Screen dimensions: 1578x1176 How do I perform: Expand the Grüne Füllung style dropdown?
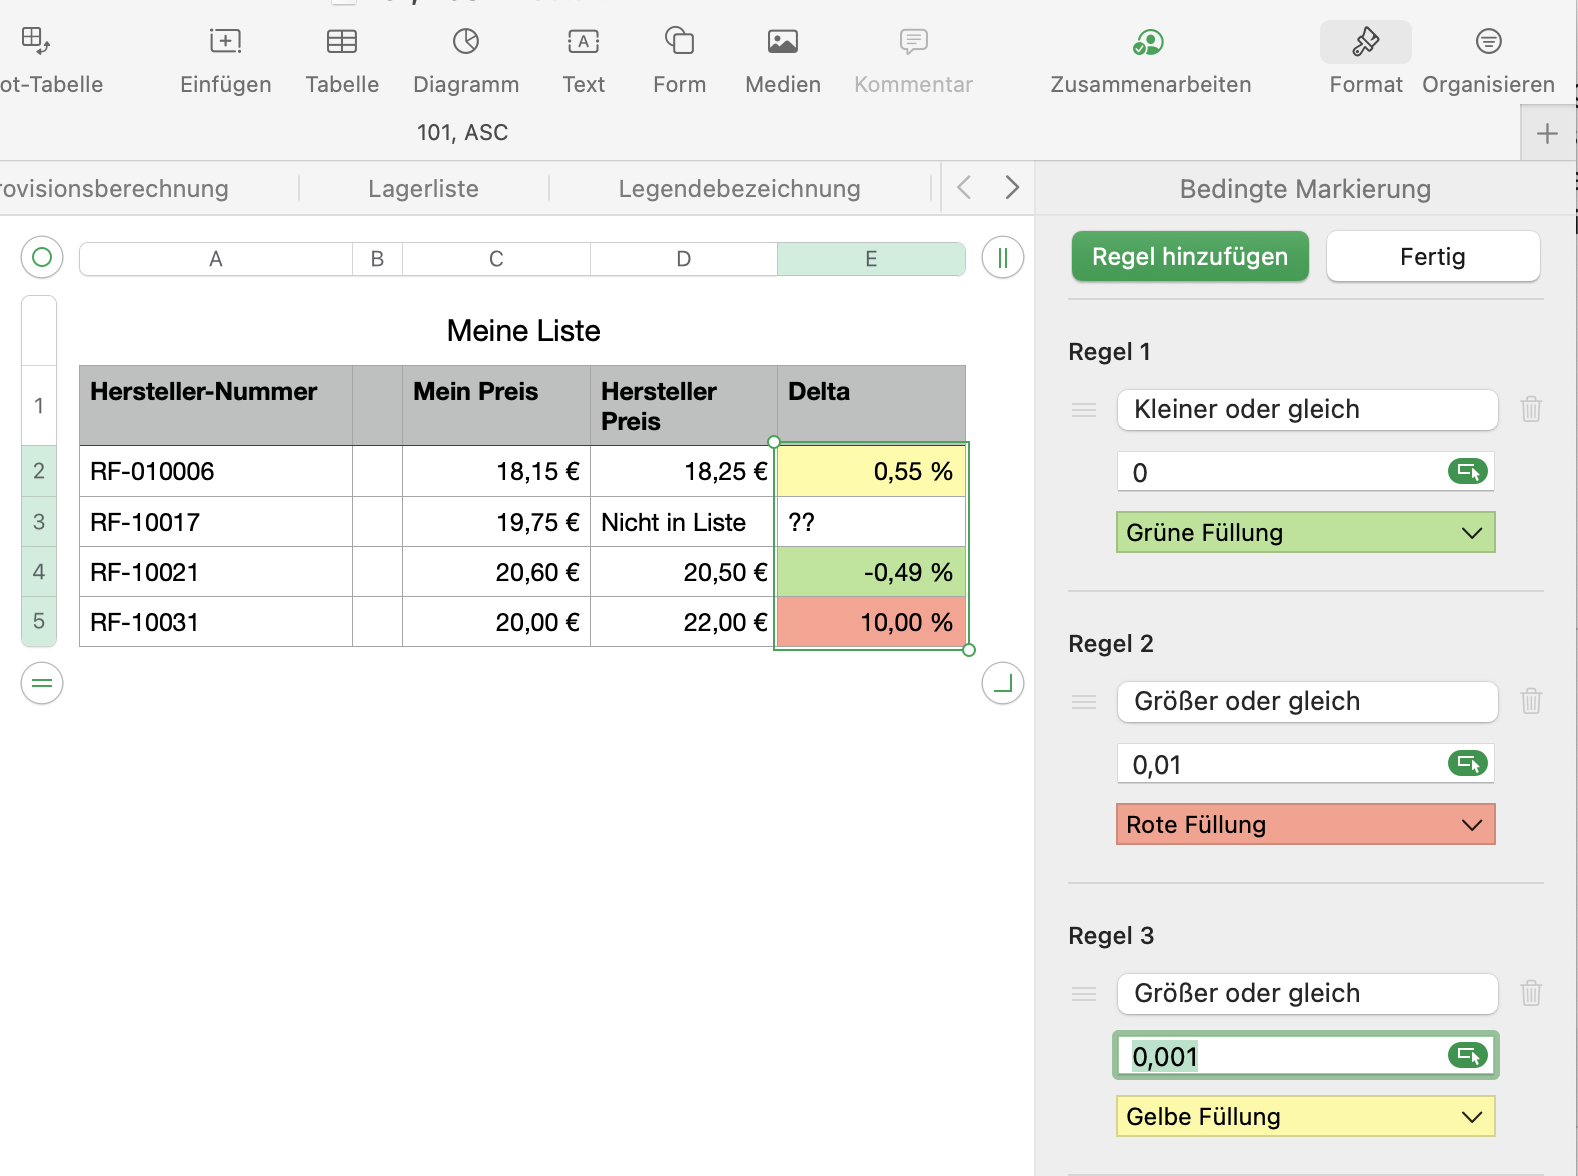1305,533
